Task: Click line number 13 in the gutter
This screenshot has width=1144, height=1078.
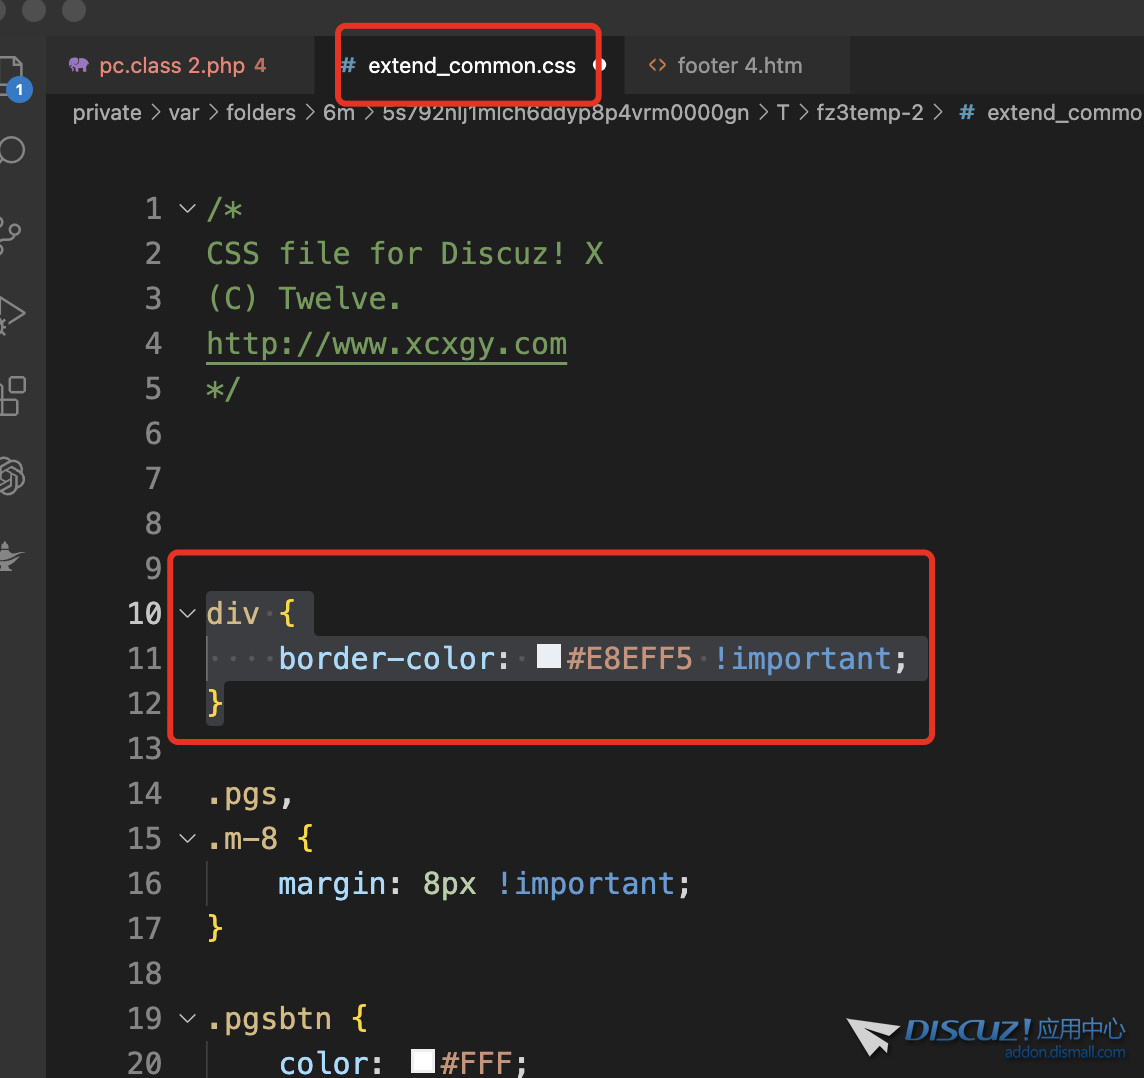Action: (145, 748)
